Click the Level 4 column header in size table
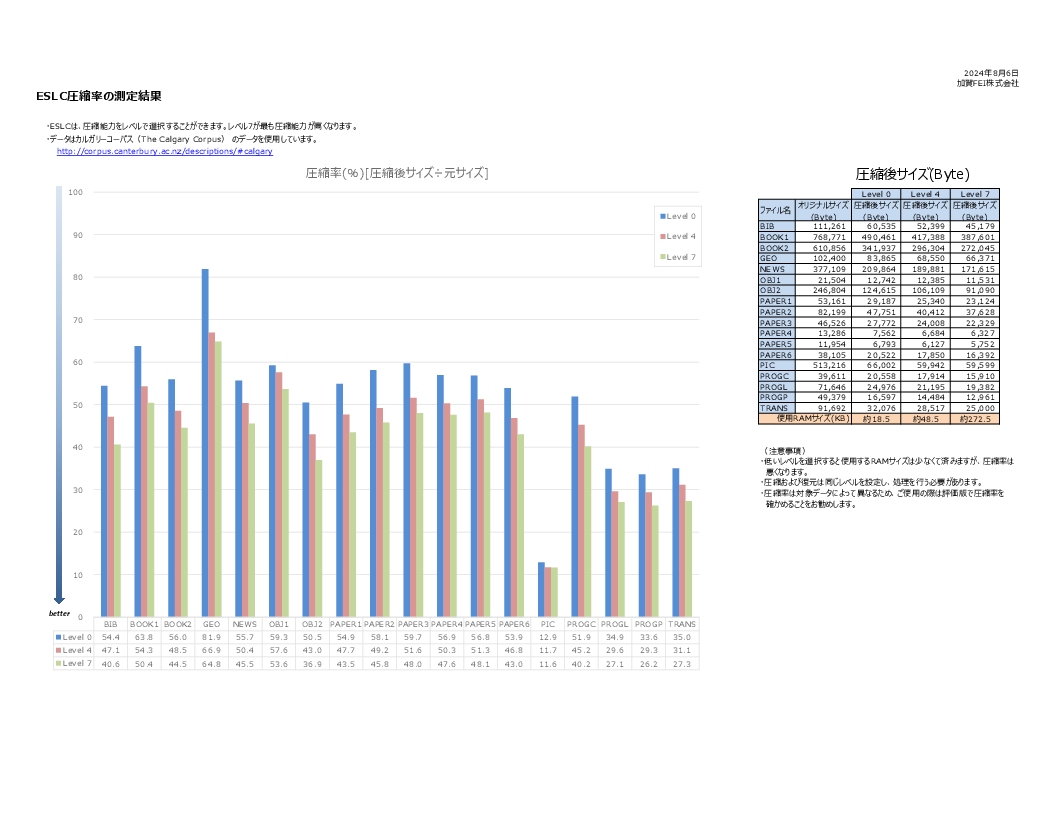1056x816 pixels. [925, 193]
